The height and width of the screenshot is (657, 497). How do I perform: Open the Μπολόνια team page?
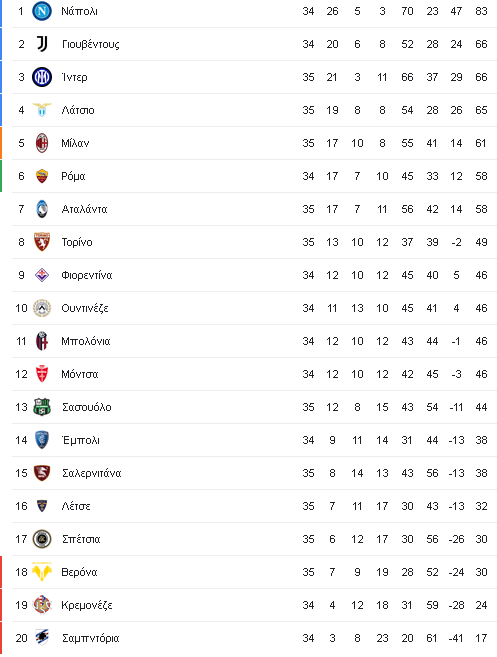(85, 341)
